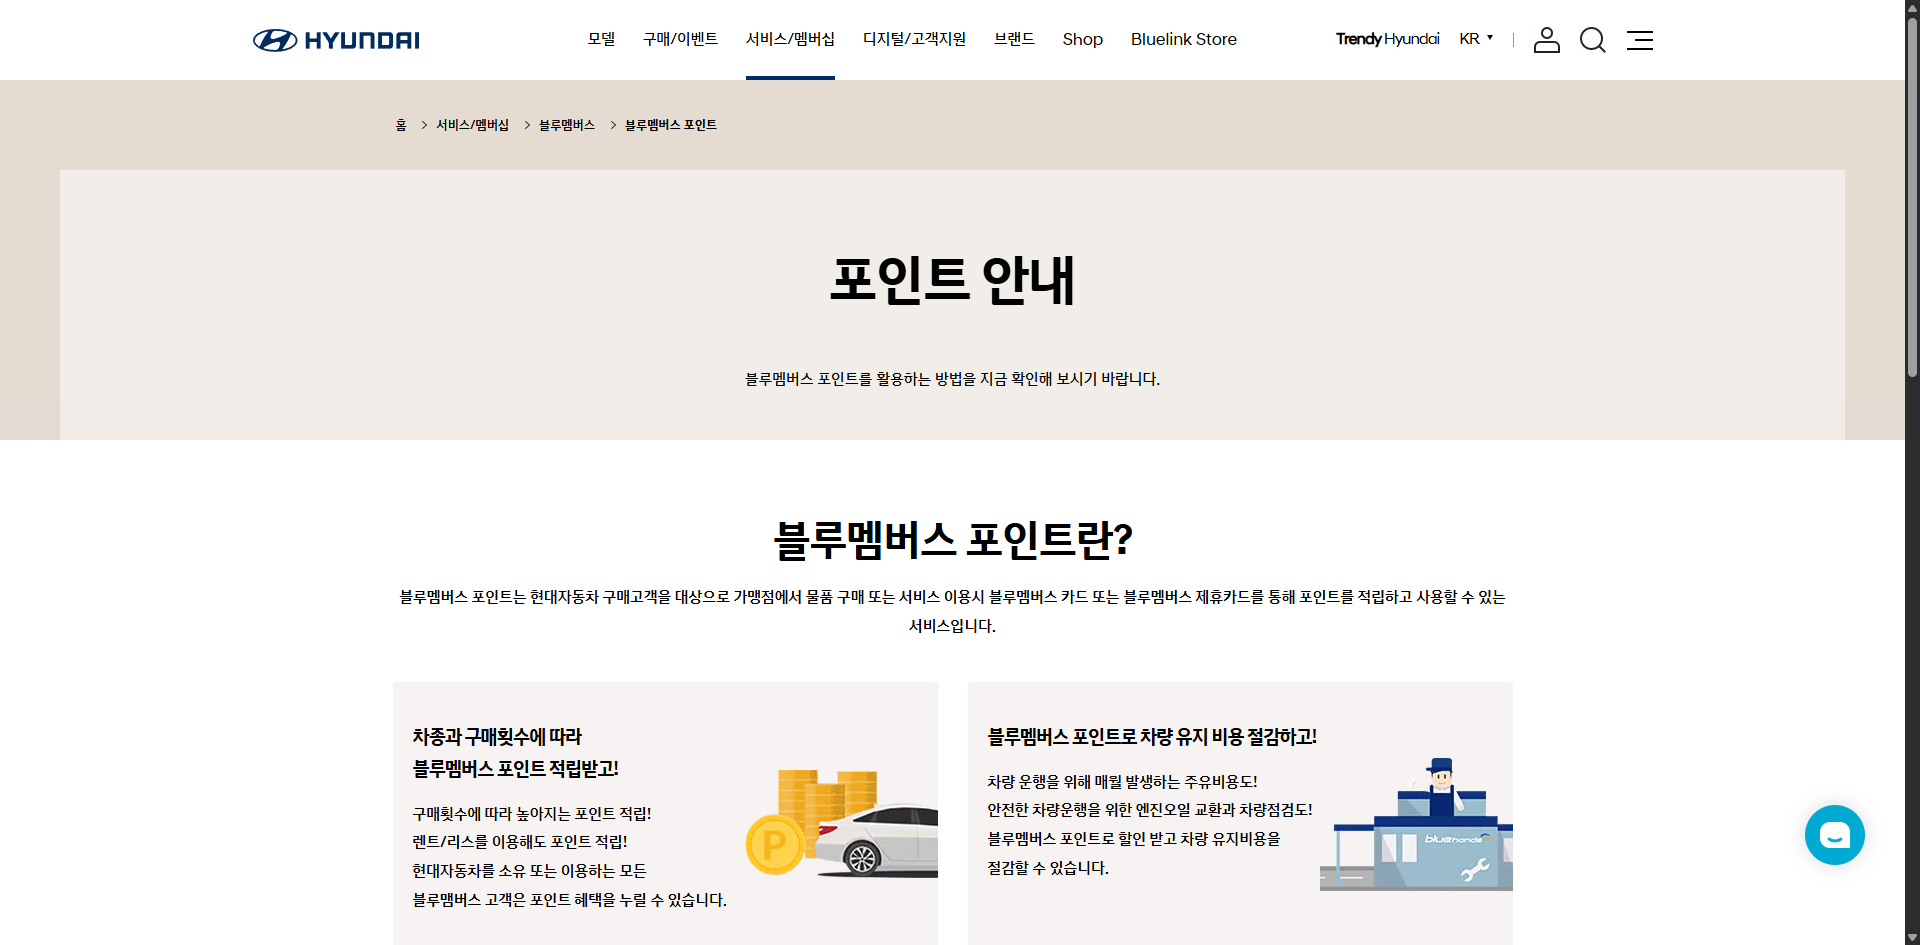Click the 홈 breadcrumb link
This screenshot has width=1920, height=945.
pyautogui.click(x=402, y=124)
